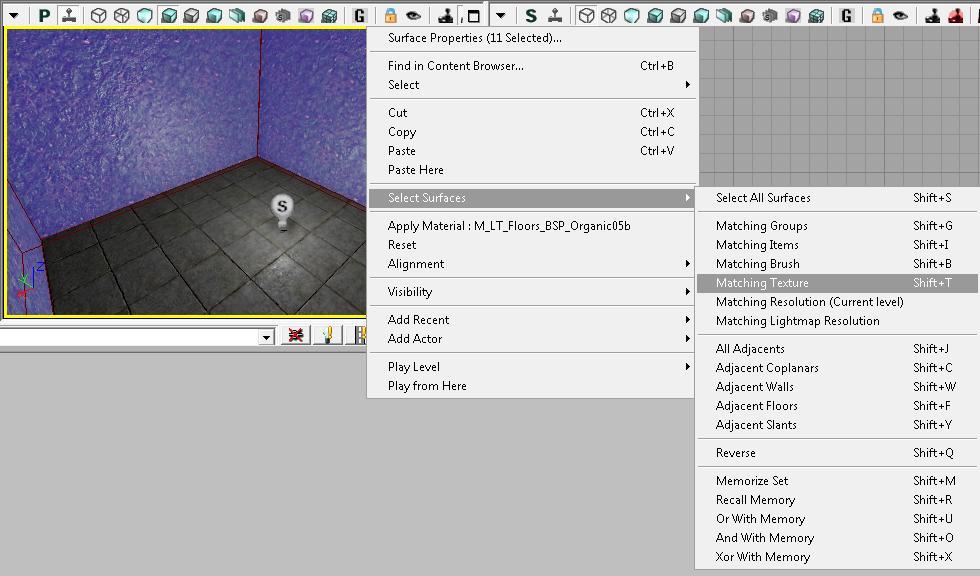This screenshot has width=980, height=576.
Task: Enable Lightmap Density view in perspective viewport
Action: pyautogui.click(x=306, y=16)
